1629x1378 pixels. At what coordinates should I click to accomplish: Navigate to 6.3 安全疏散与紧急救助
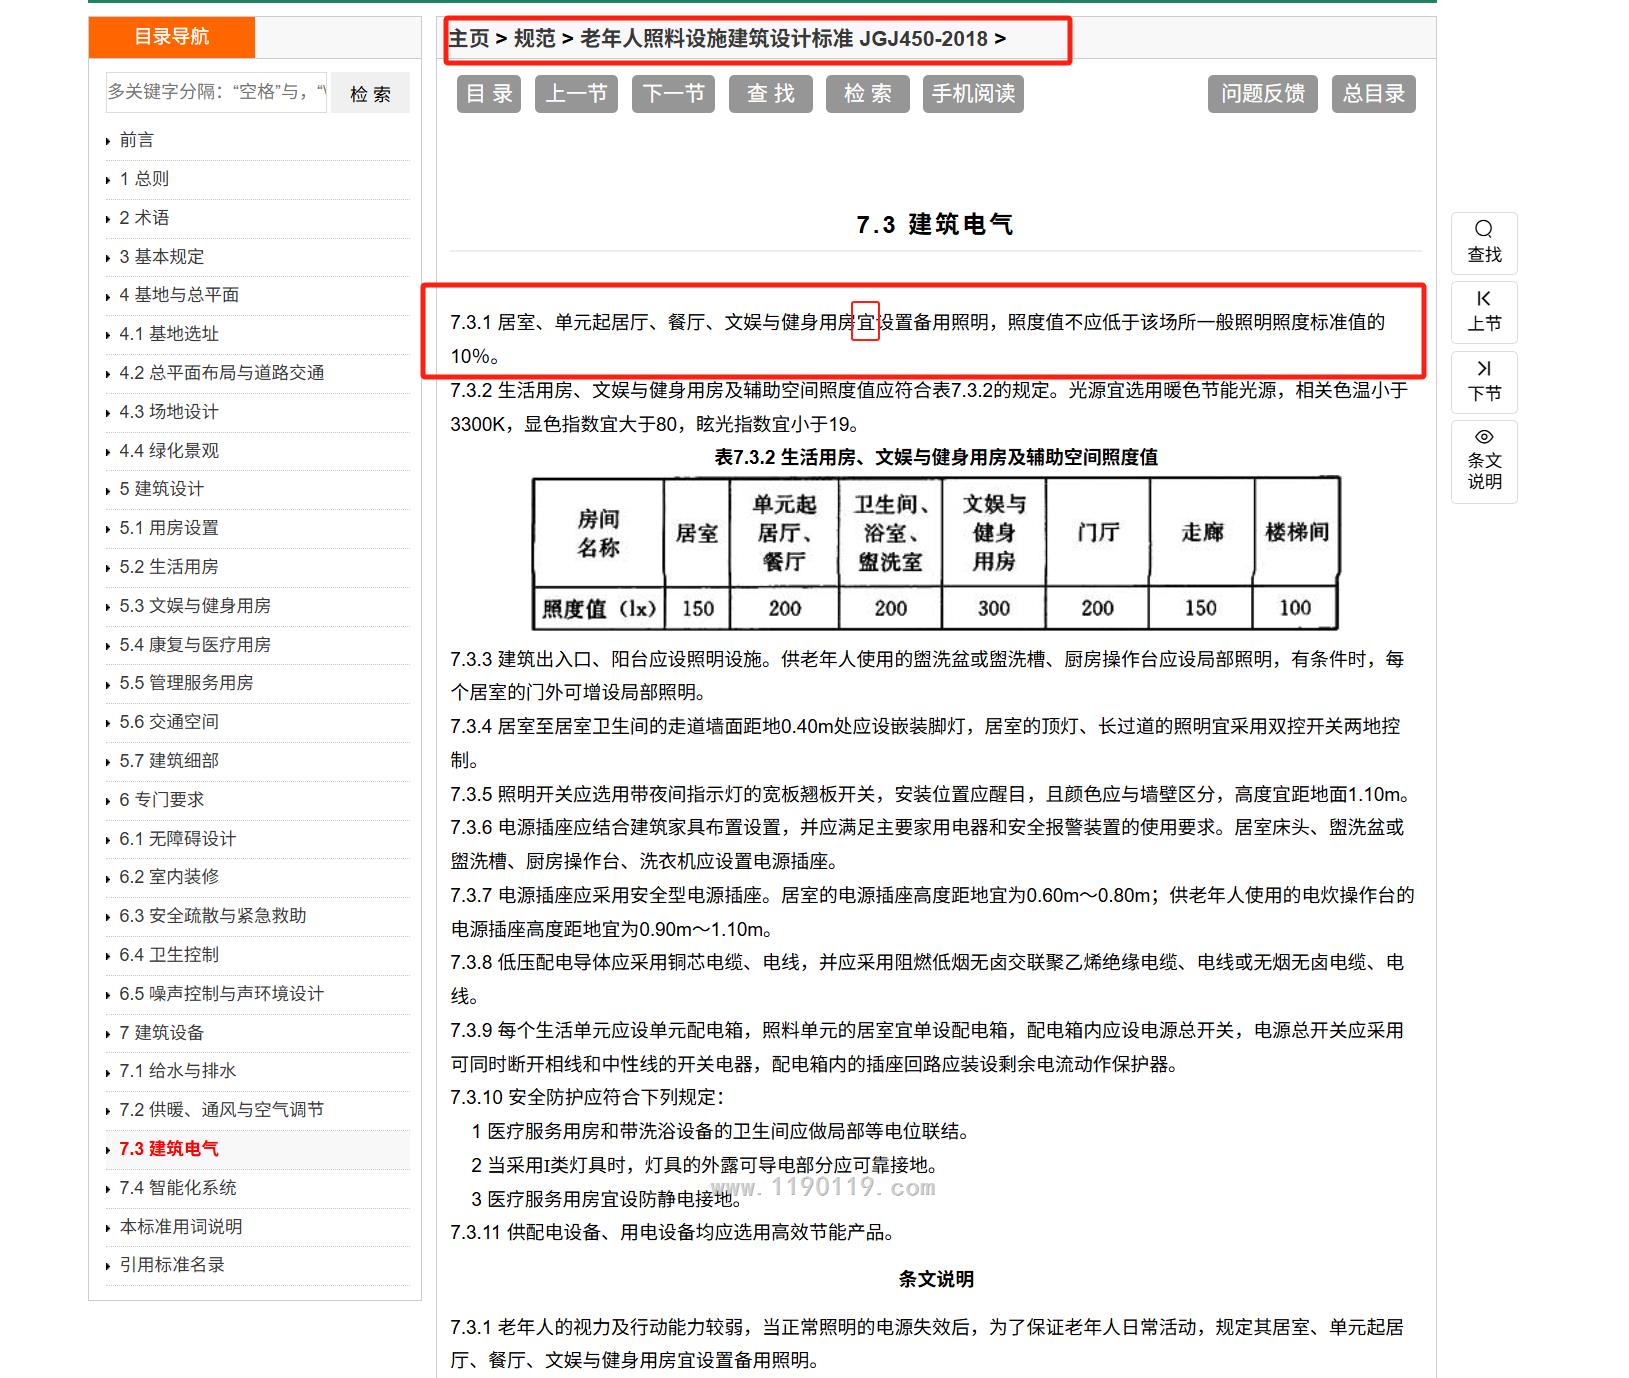pos(213,916)
